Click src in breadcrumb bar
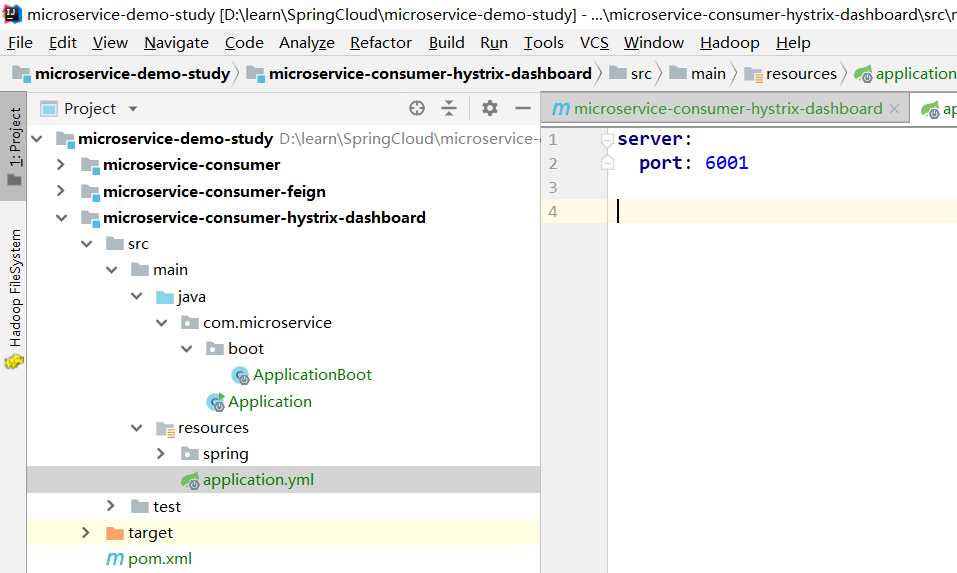 [641, 74]
